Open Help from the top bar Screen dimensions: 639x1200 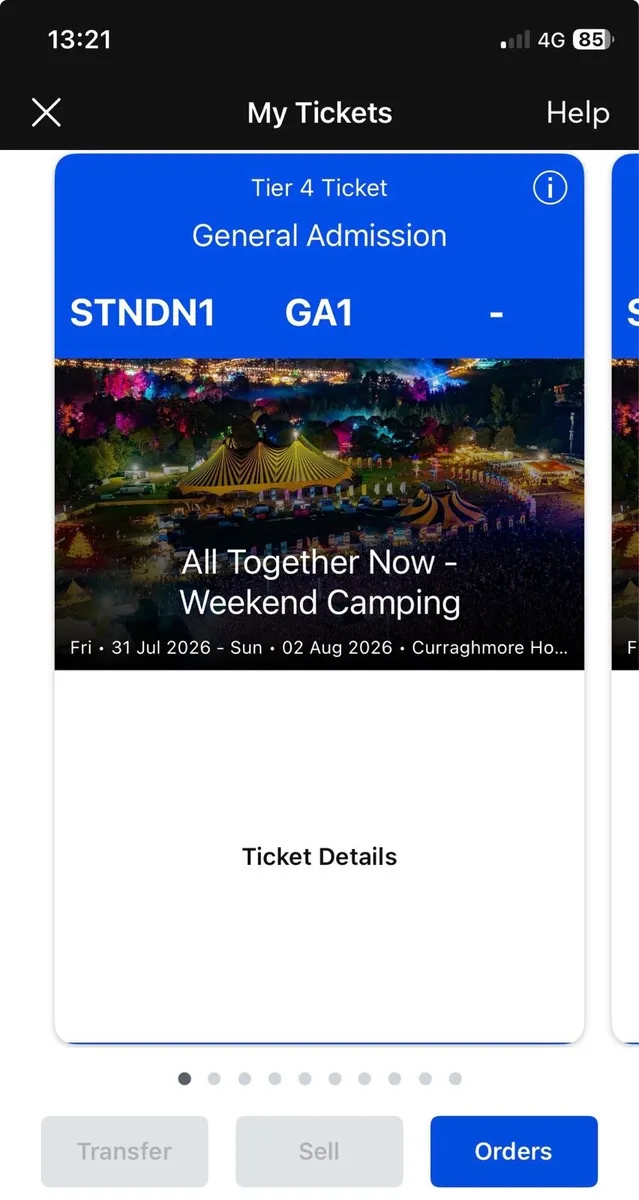[577, 113]
